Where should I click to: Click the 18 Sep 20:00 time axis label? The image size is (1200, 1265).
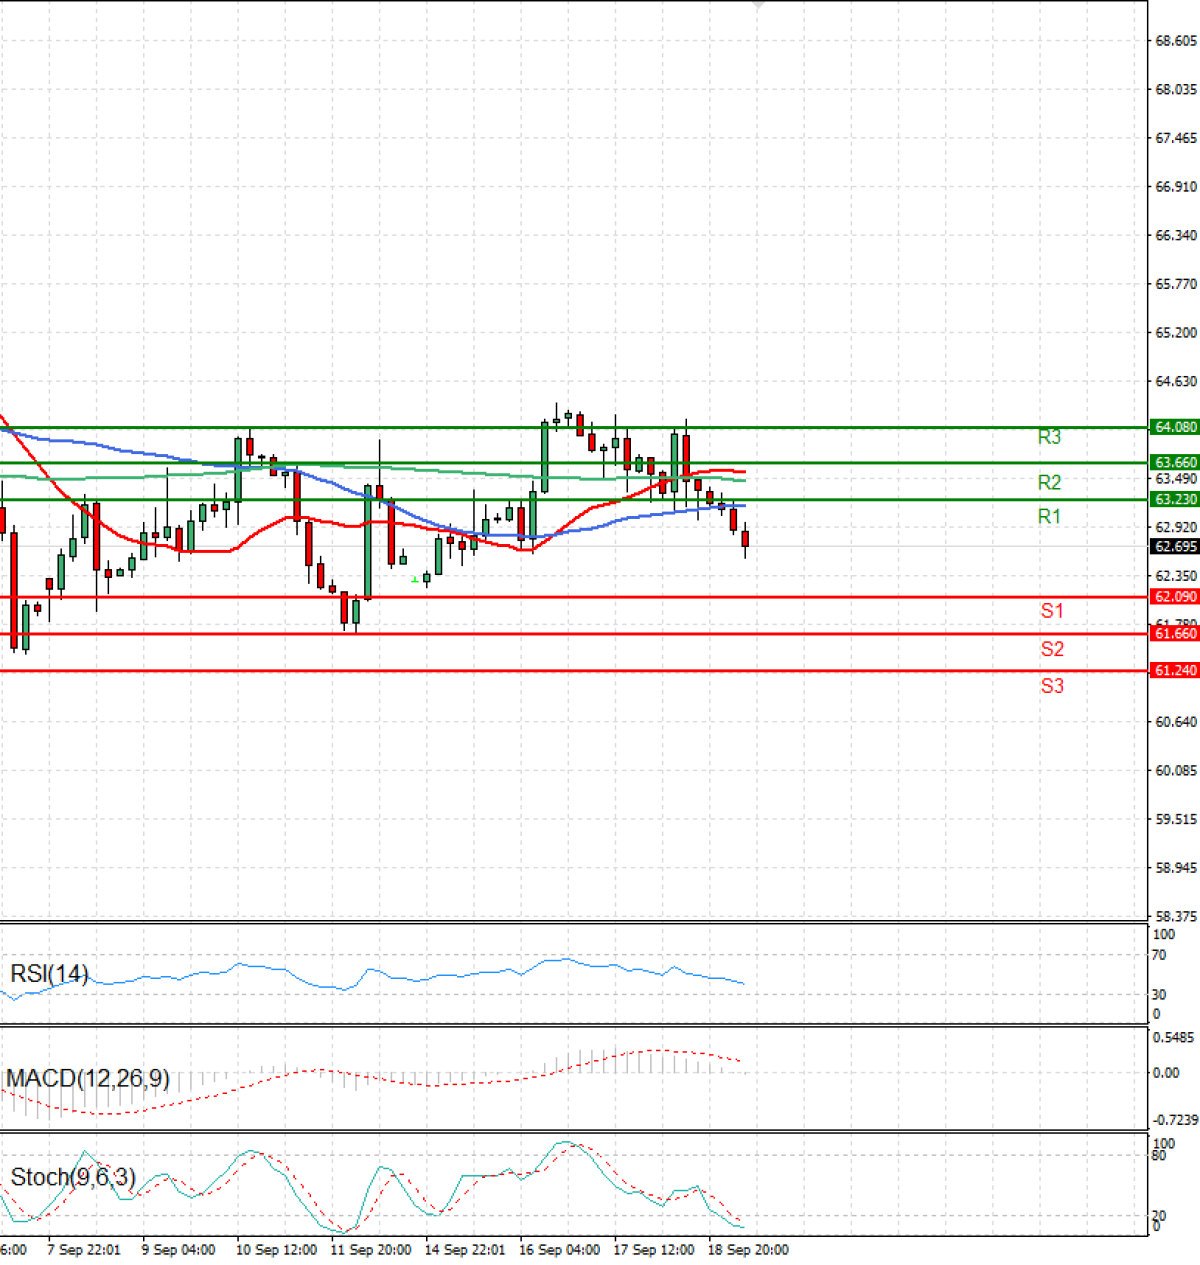[747, 1250]
